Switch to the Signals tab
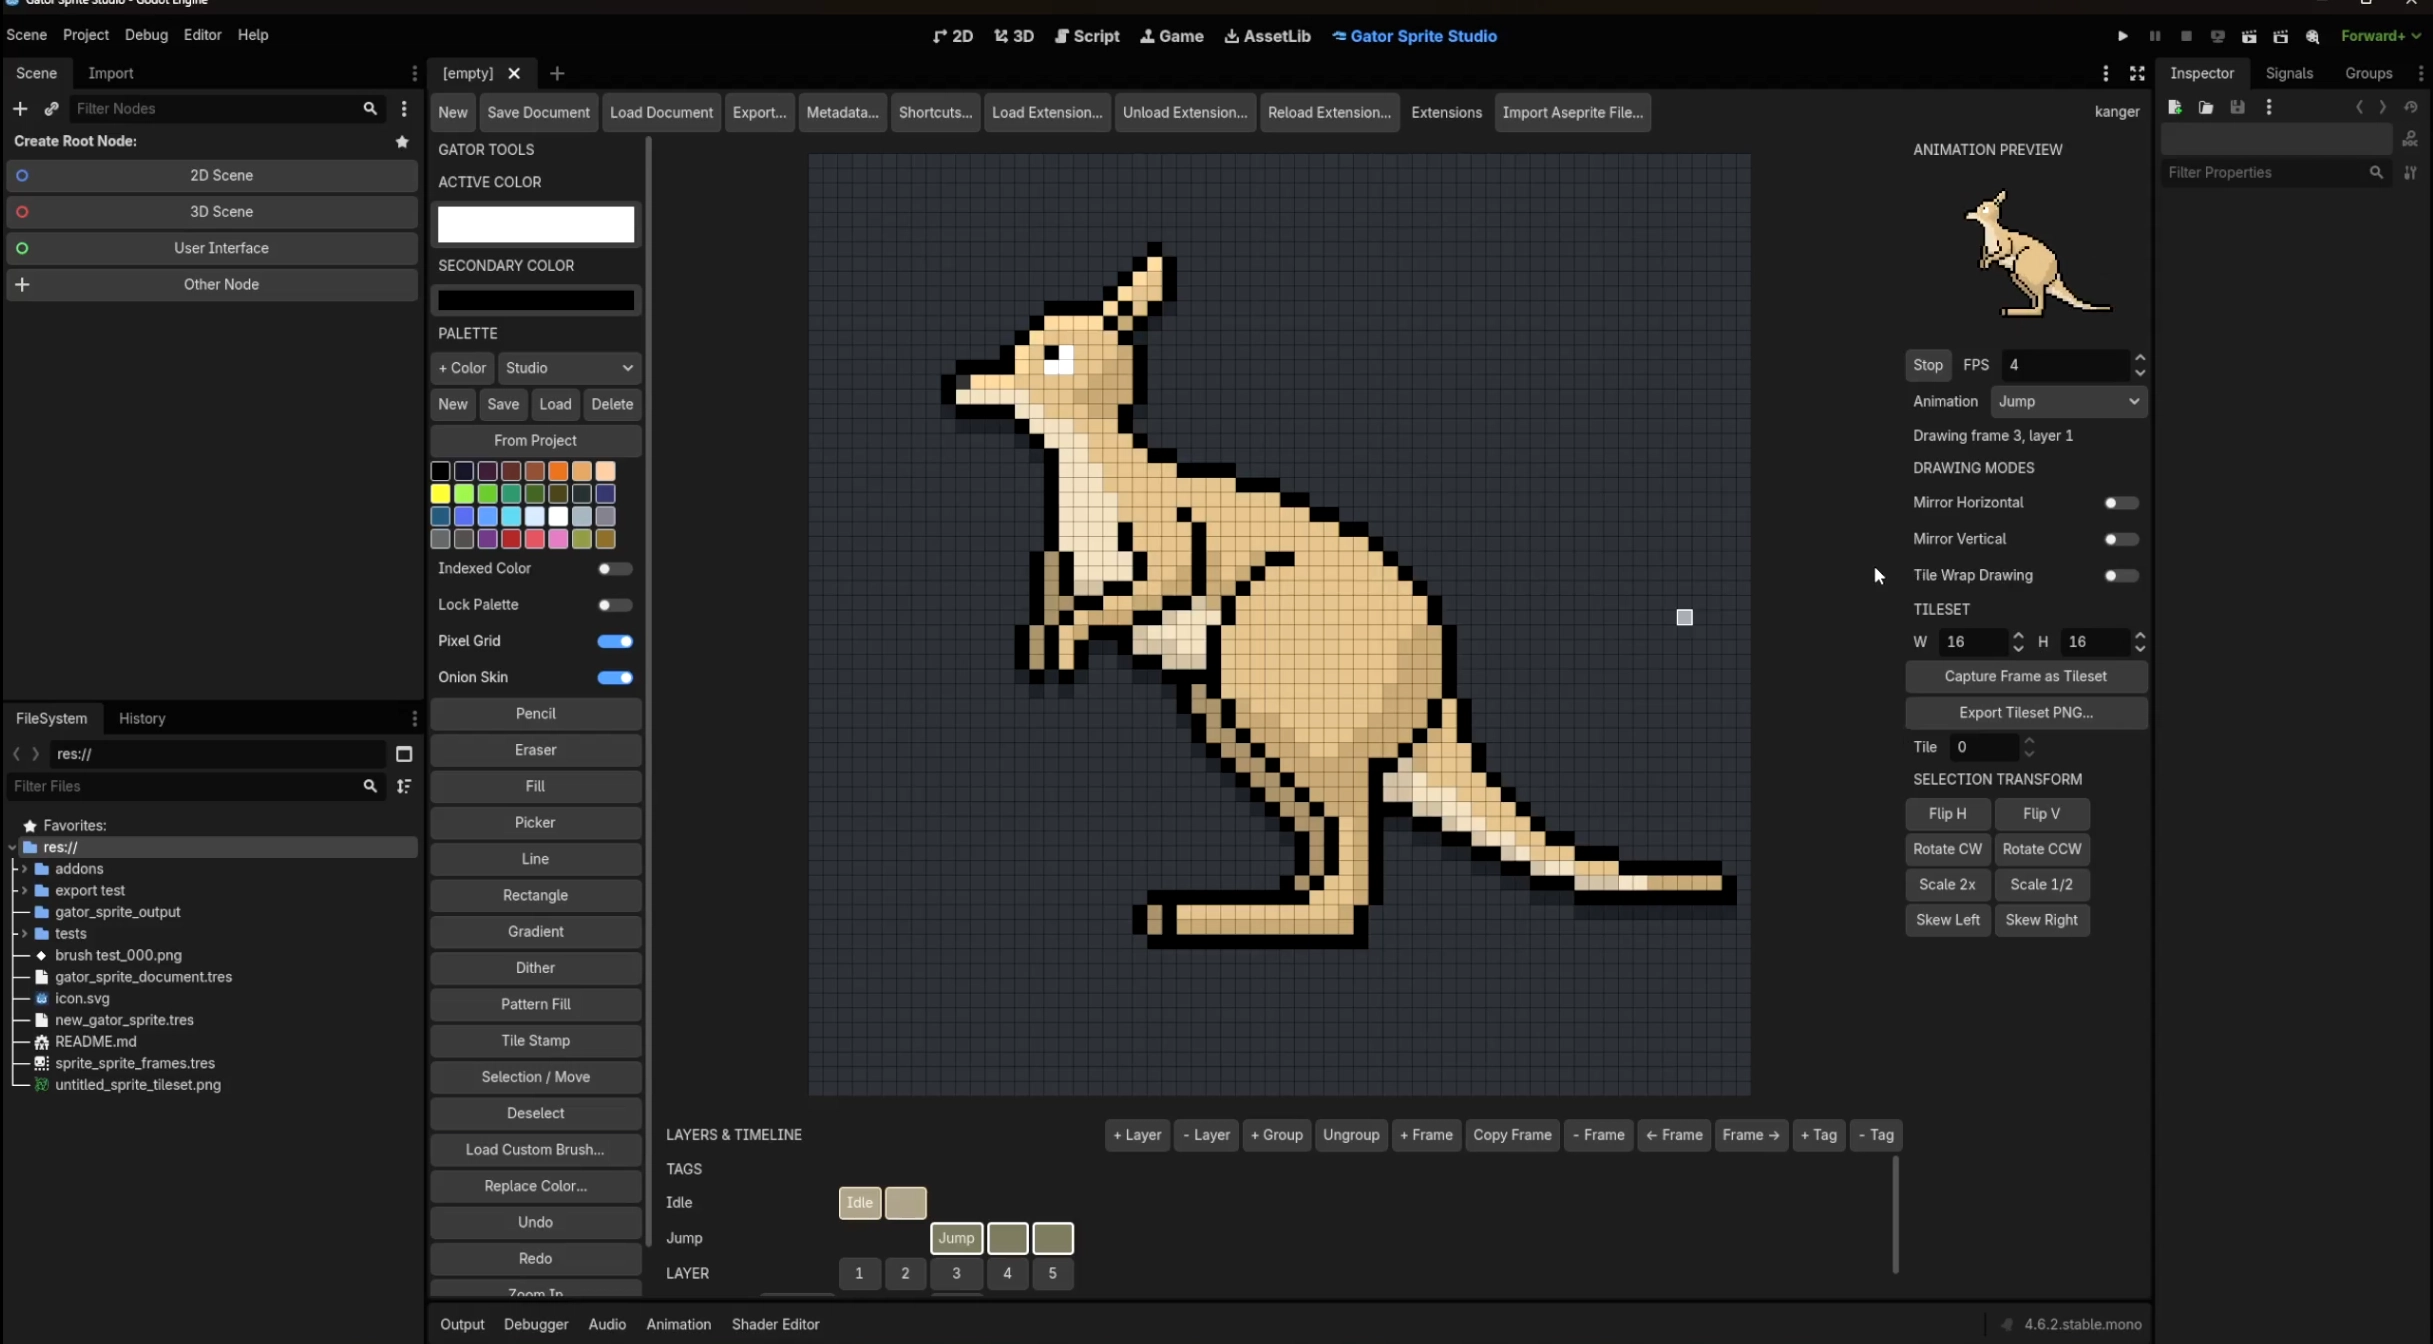This screenshot has width=2433, height=1344. coord(2289,73)
